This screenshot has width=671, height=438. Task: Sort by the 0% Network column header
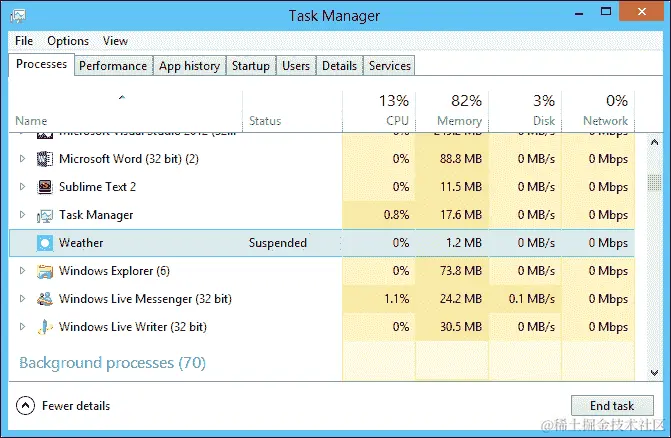click(x=598, y=111)
